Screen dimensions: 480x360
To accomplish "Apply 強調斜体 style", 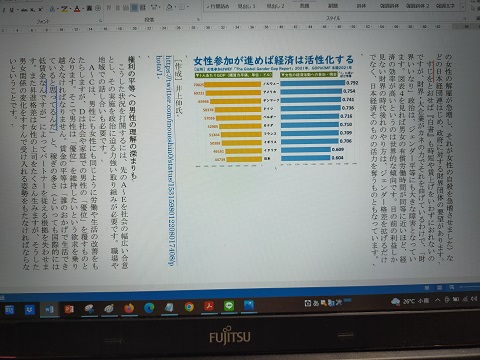I will click(x=389, y=6).
